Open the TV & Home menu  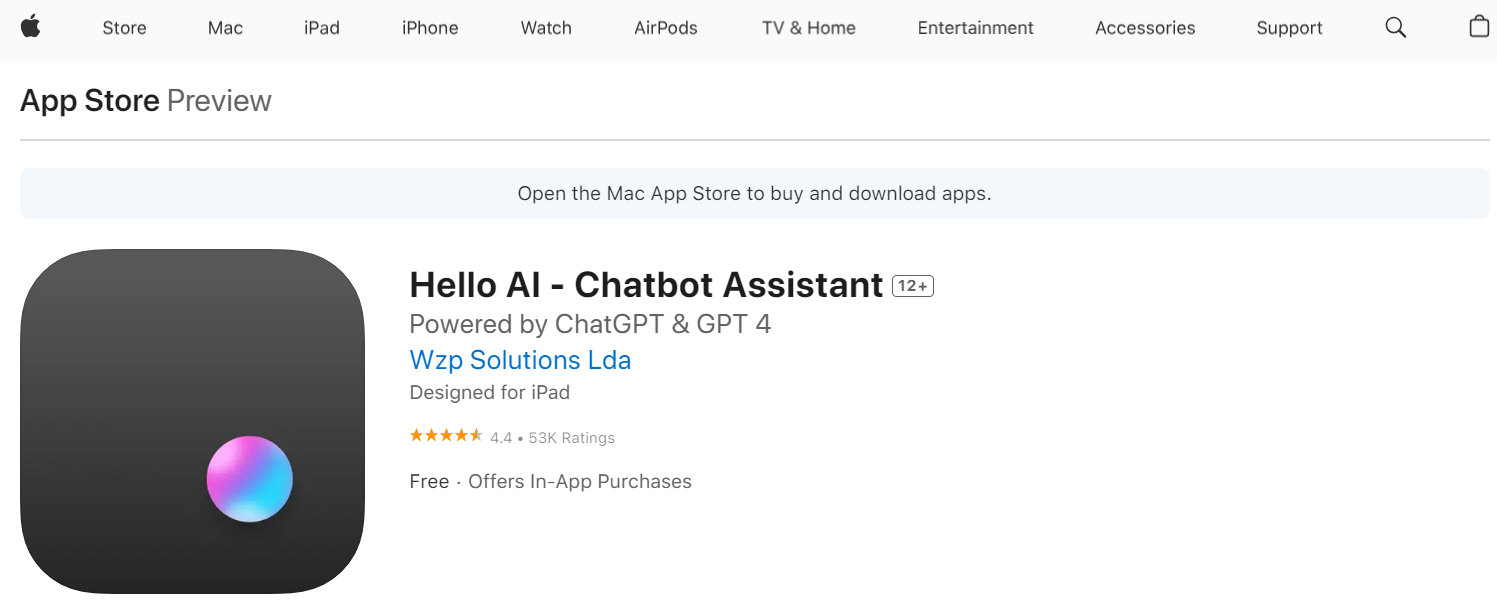click(808, 28)
